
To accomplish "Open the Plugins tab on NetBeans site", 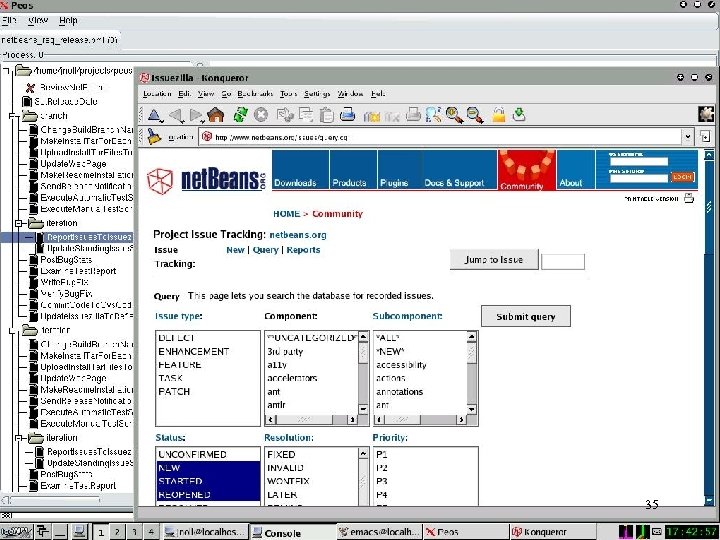I will 399,169.
